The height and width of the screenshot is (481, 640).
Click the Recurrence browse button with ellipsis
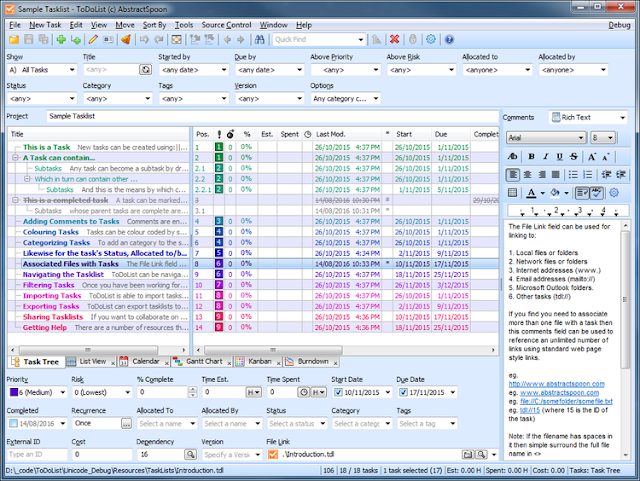(x=126, y=424)
